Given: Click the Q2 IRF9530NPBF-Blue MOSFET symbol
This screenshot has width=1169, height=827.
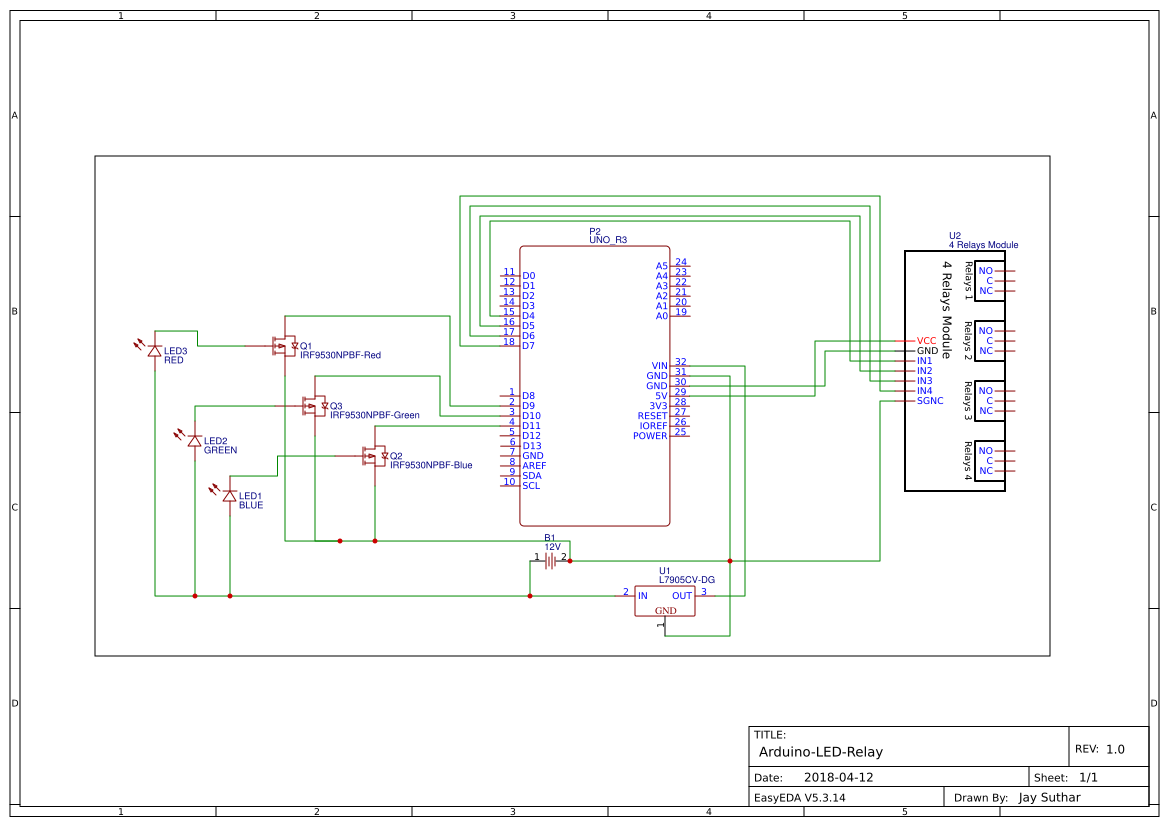Looking at the screenshot, I should 374,456.
